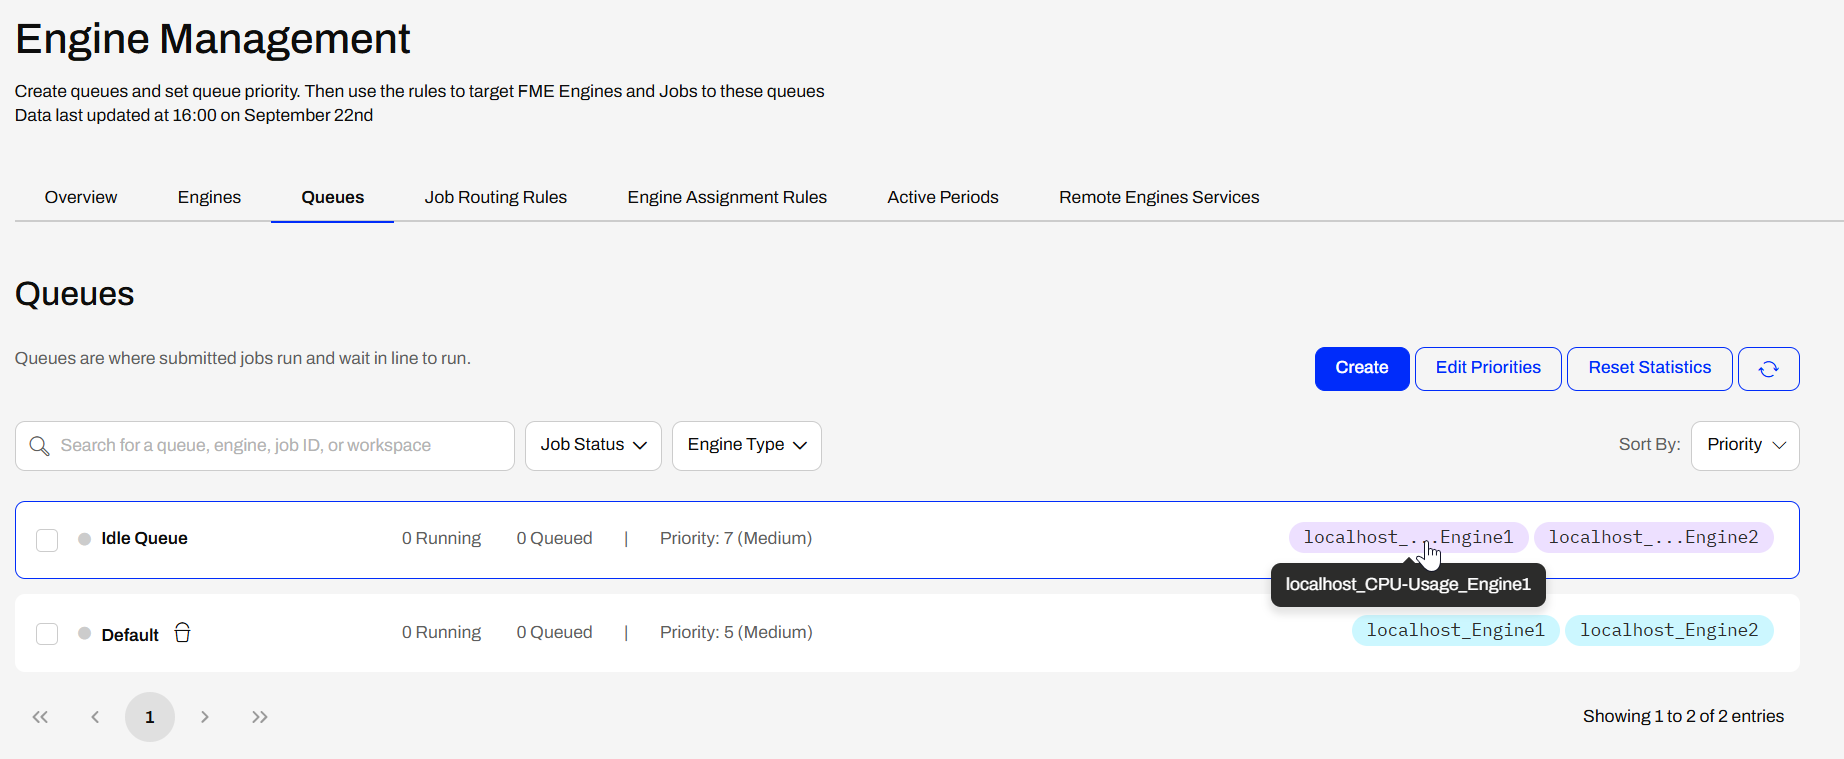Open the Sort By Priority dropdown
Viewport: 1844px width, 759px height.
click(x=1745, y=445)
